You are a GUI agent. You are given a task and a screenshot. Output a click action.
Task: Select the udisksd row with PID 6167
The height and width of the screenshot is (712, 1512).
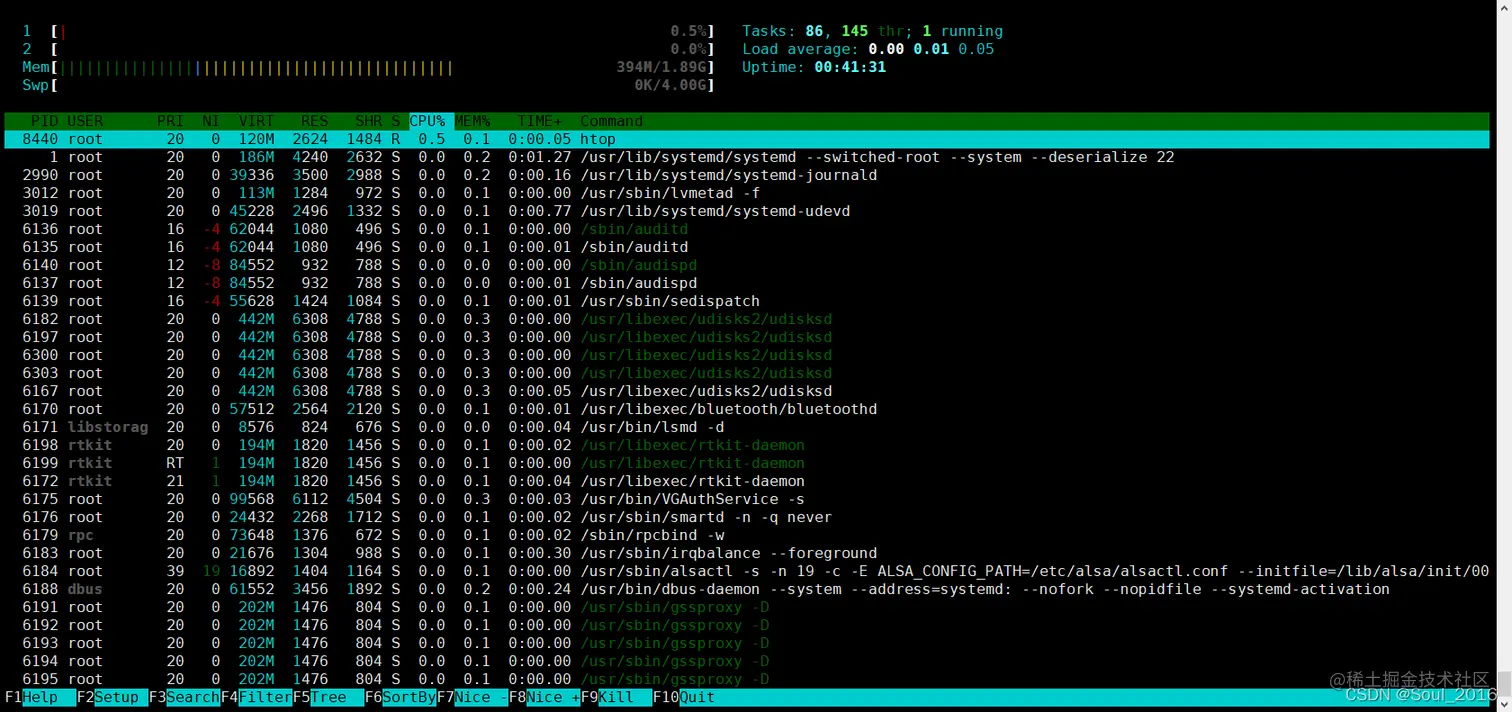(747, 391)
